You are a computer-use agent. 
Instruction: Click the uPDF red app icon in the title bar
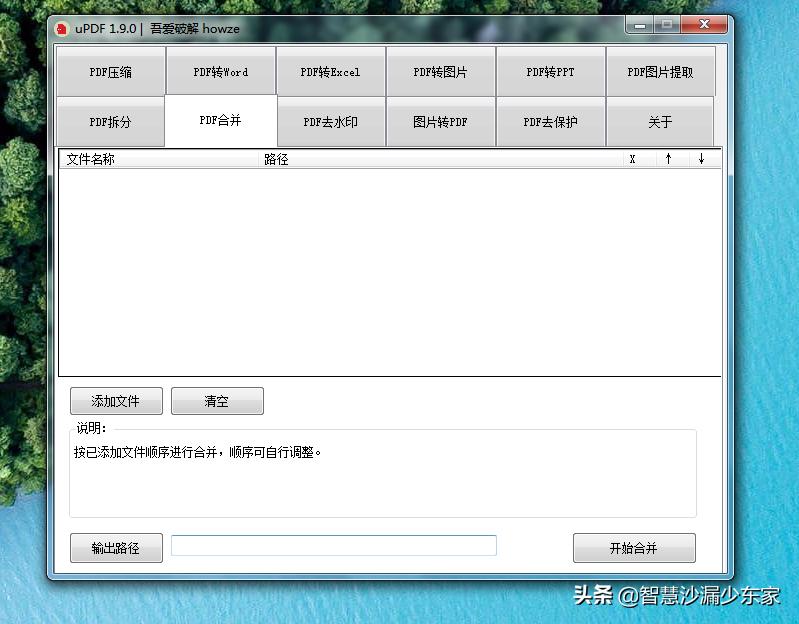(62, 29)
